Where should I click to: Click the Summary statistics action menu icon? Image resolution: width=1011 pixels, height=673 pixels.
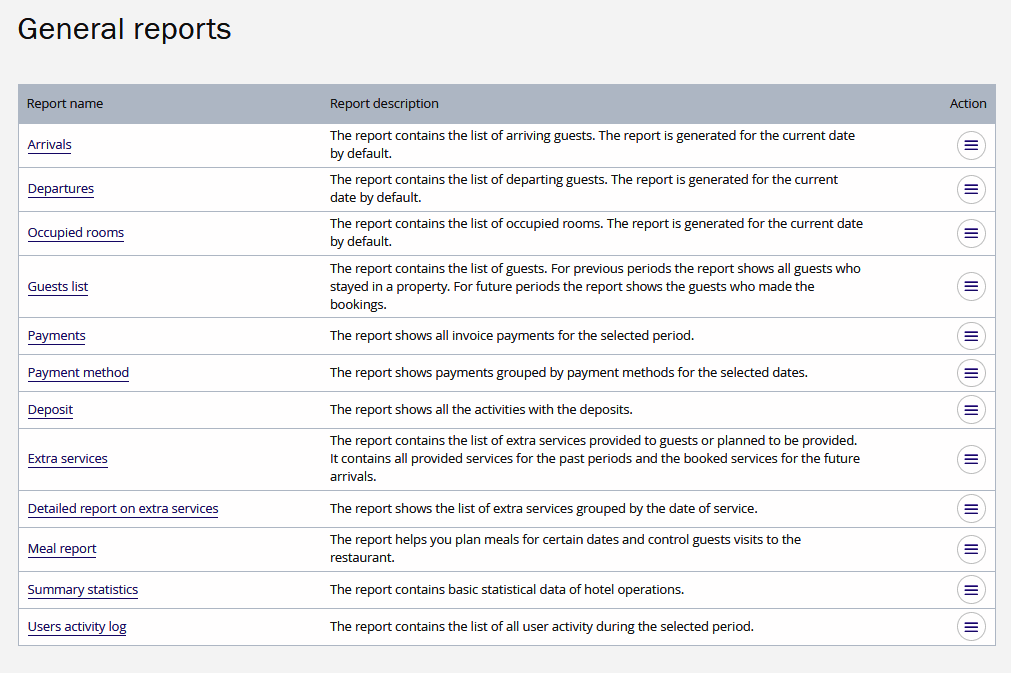coord(970,590)
